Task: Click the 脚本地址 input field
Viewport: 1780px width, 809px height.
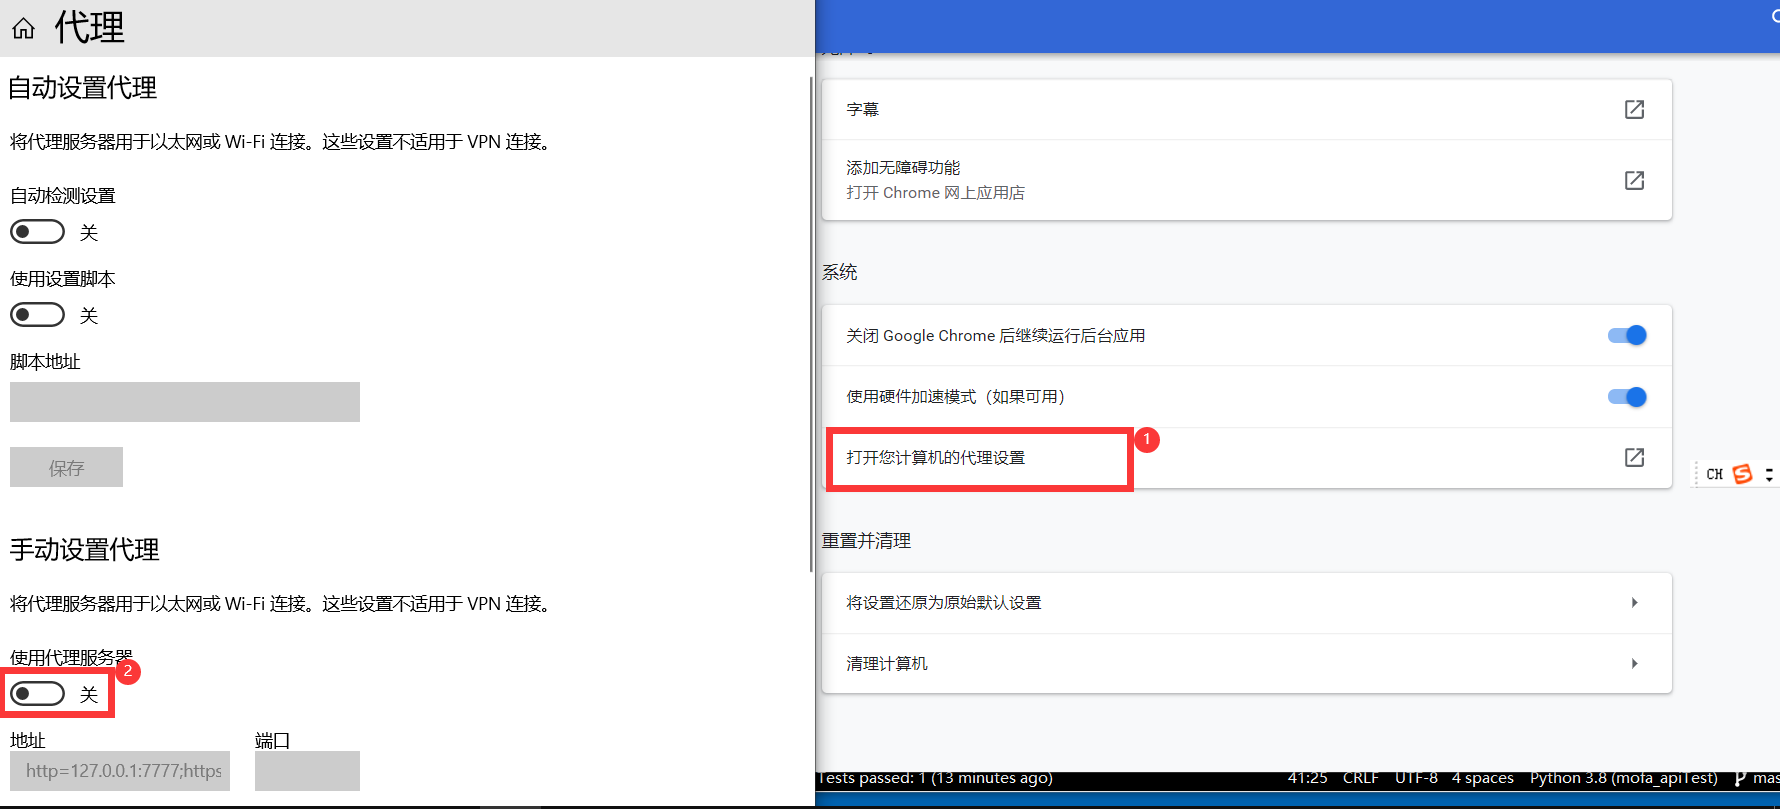Action: 185,402
